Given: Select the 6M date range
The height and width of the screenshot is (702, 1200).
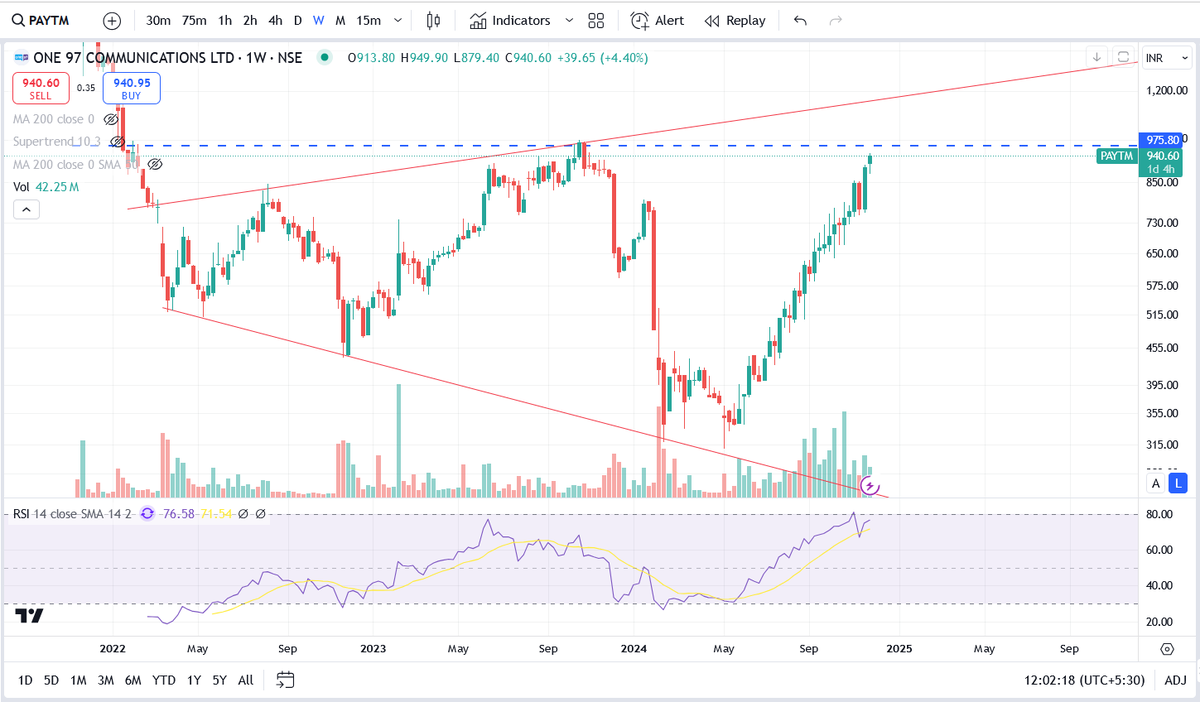Looking at the screenshot, I should (x=133, y=680).
